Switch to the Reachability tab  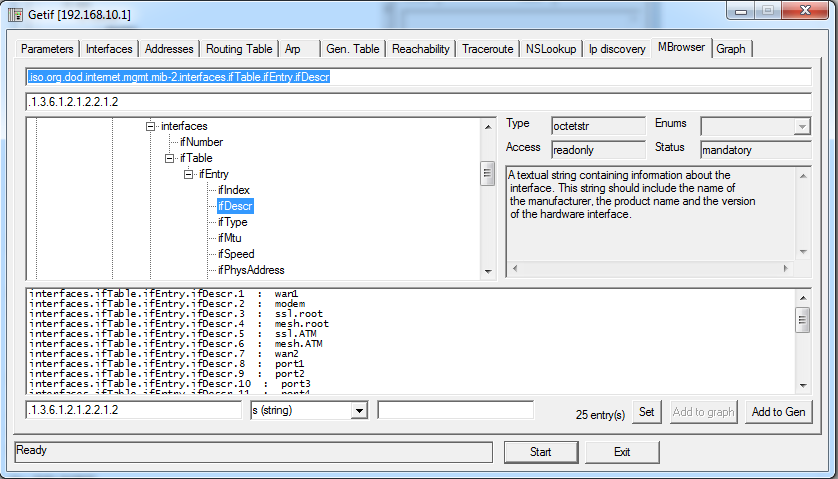click(x=421, y=49)
